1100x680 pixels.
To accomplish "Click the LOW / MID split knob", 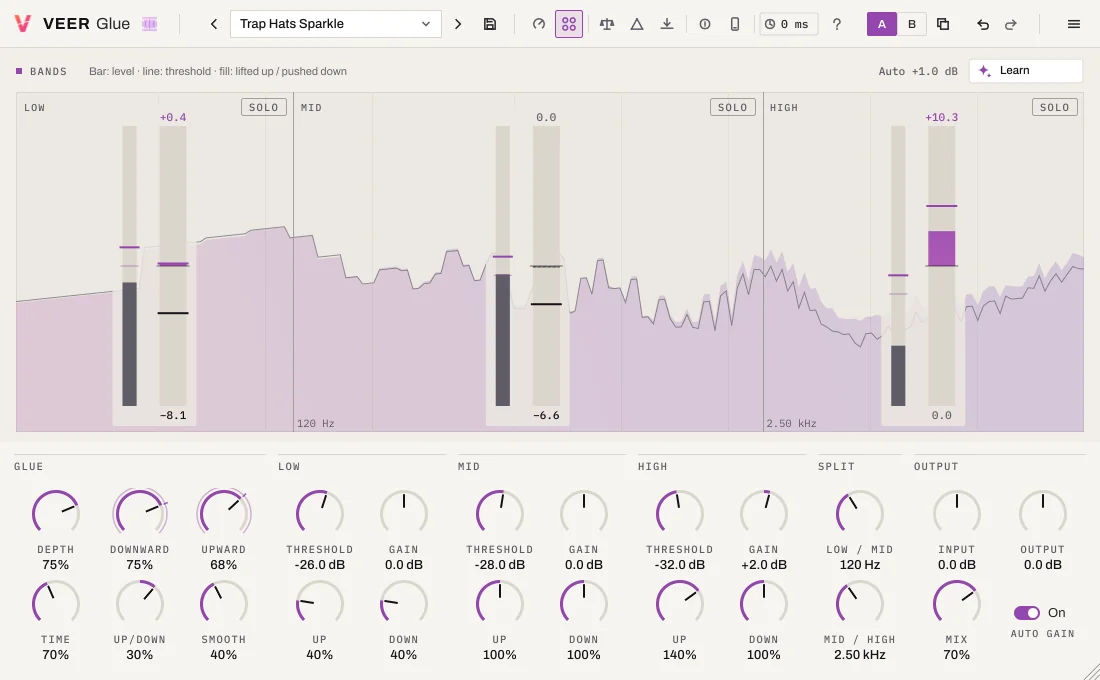I will [859, 513].
